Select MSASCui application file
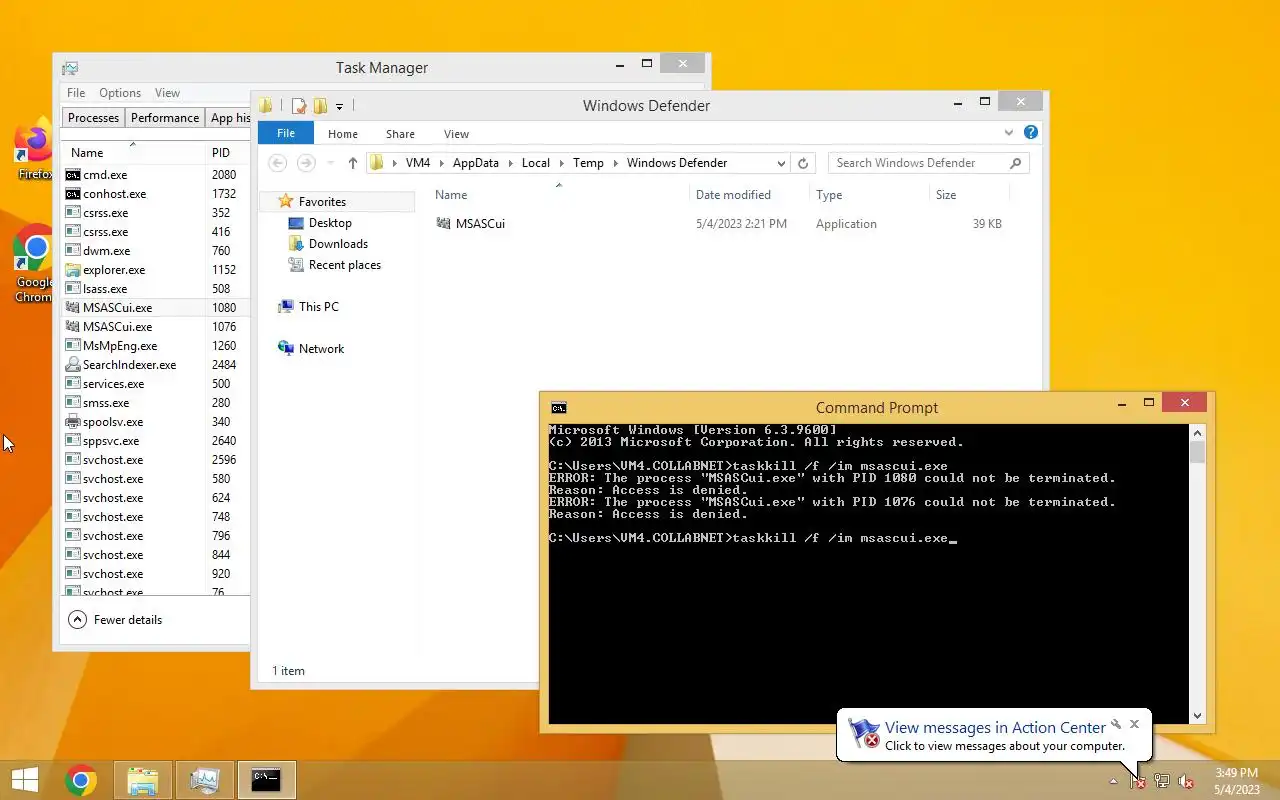Viewport: 1280px width, 800px height. (480, 224)
